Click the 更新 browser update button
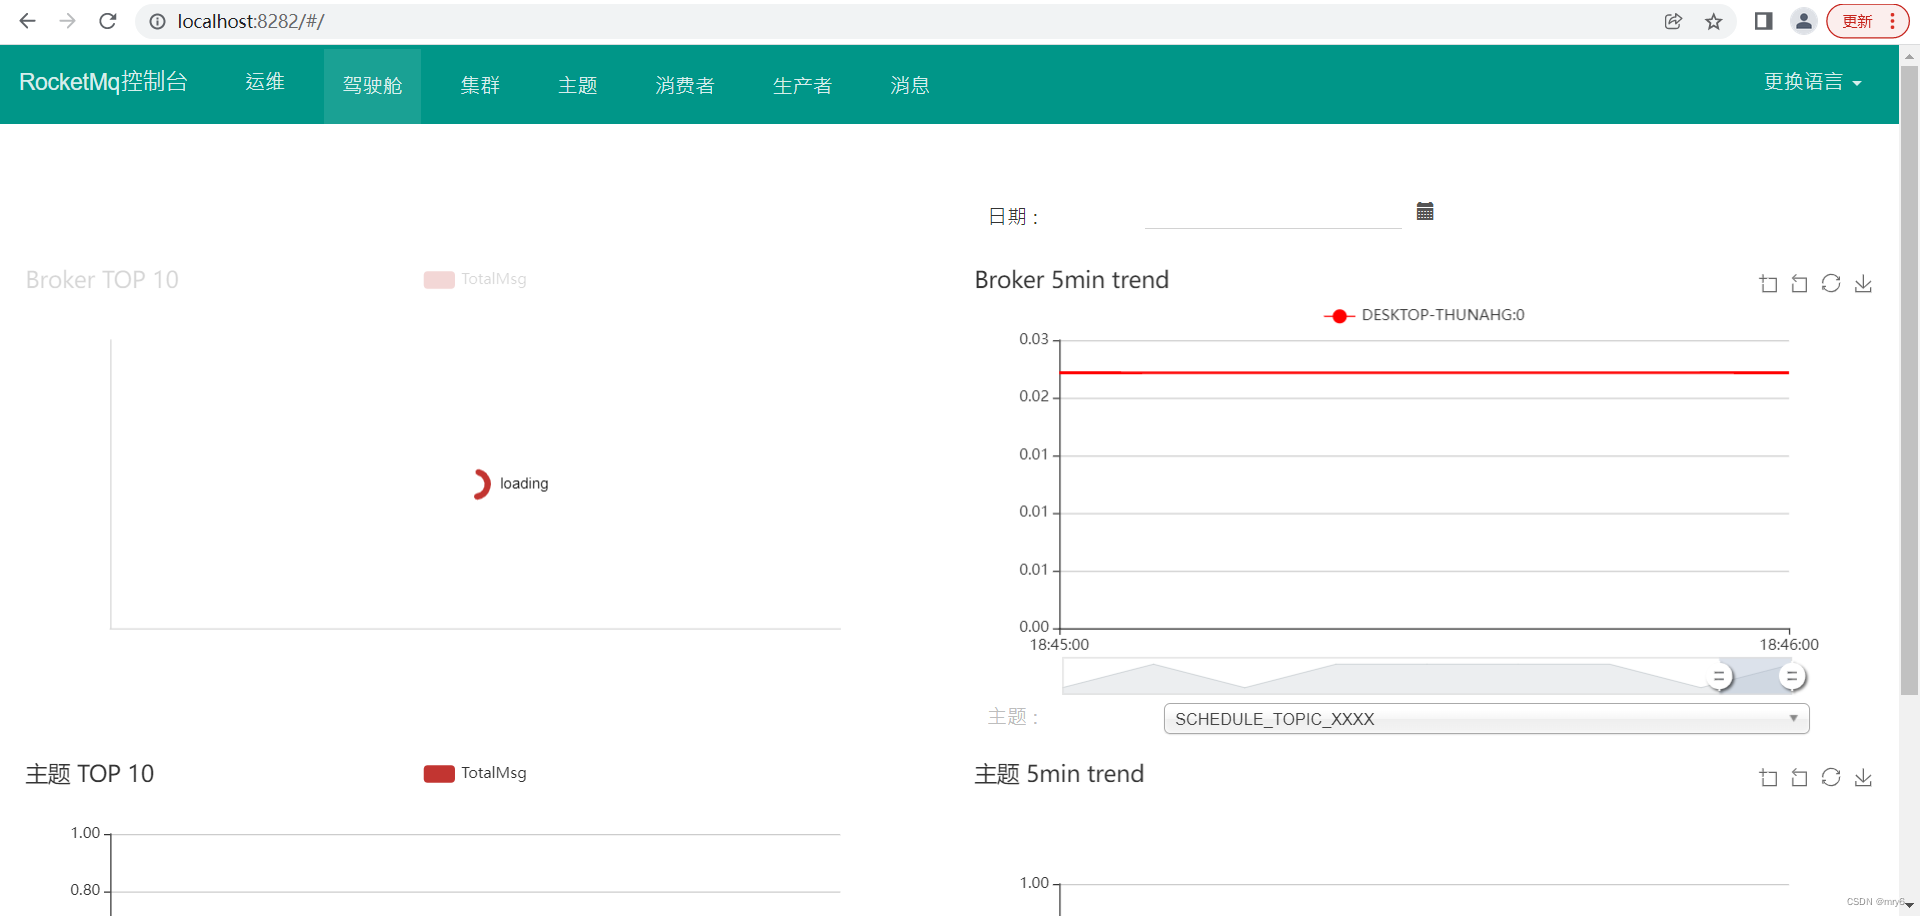 (1857, 21)
